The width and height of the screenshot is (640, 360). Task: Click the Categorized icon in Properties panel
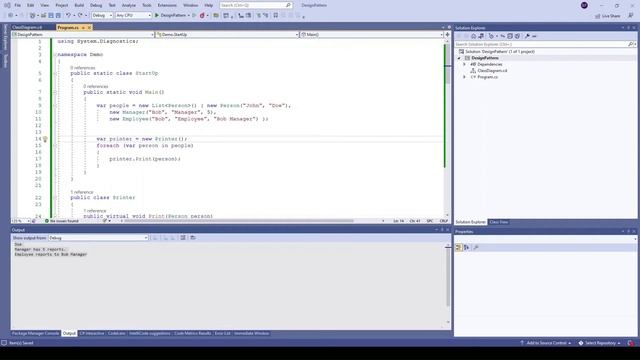pos(459,247)
